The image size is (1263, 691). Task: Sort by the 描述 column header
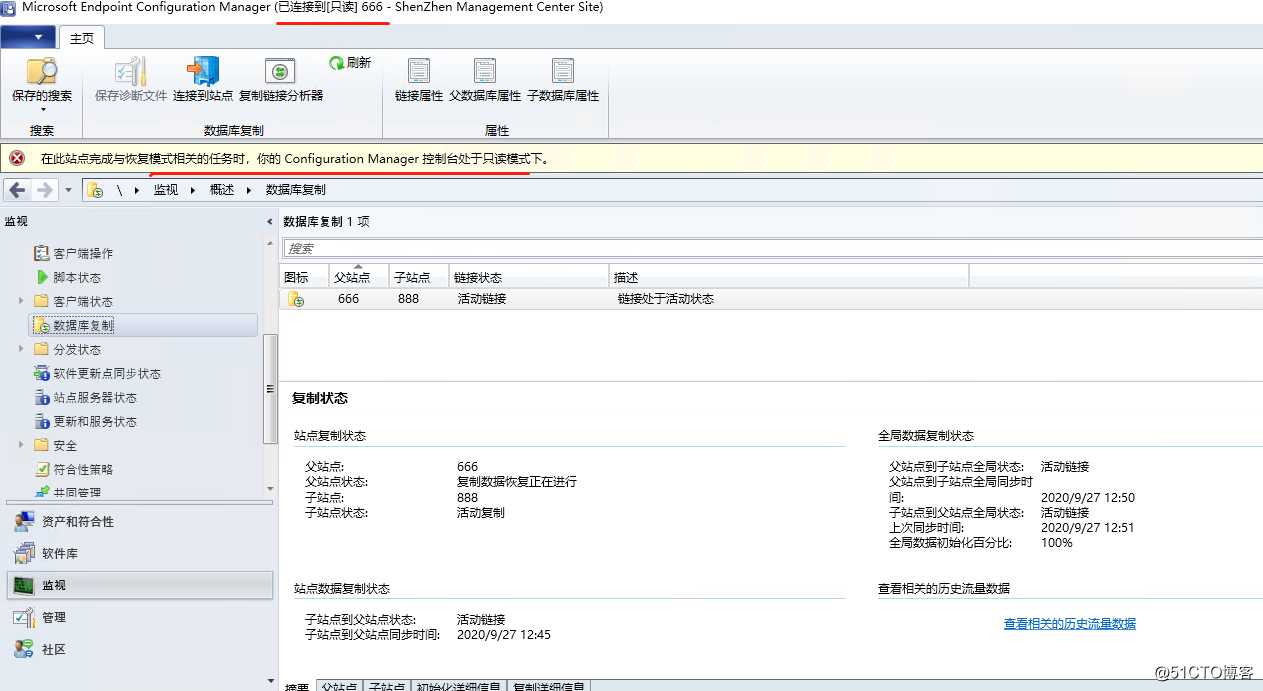pyautogui.click(x=789, y=277)
